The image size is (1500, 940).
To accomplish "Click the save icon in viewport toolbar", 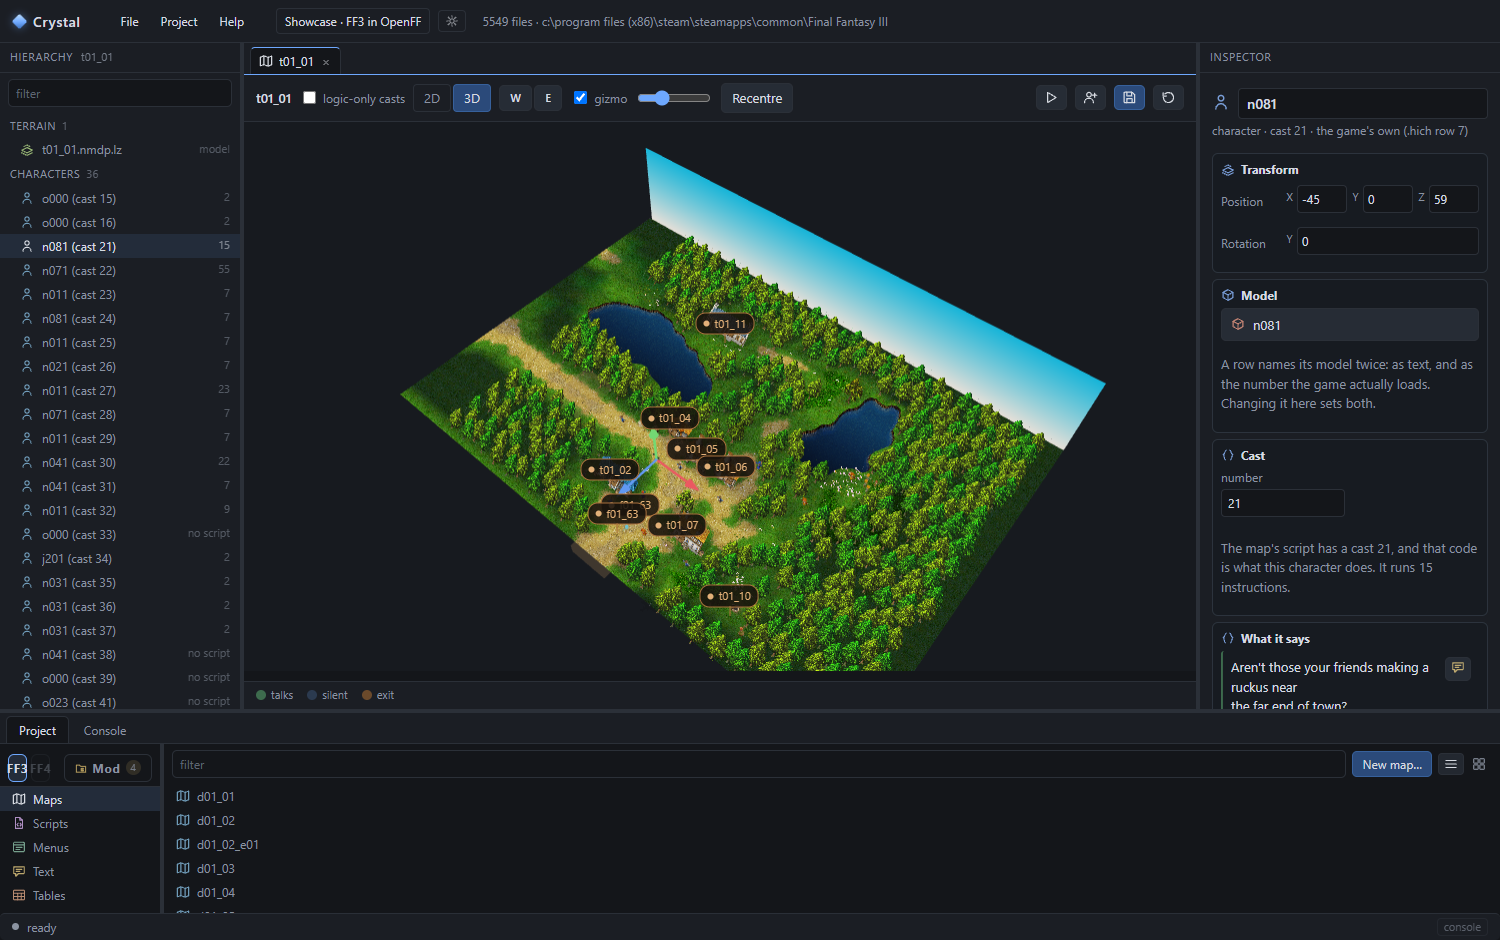I will [1129, 98].
